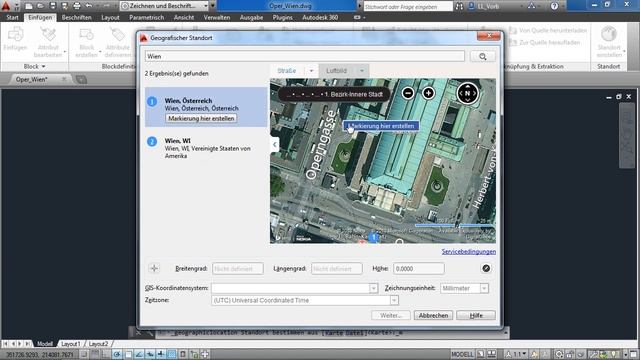Collapse the results panel with the left arrow
Image resolution: width=640 pixels, height=360 pixels.
click(x=275, y=144)
